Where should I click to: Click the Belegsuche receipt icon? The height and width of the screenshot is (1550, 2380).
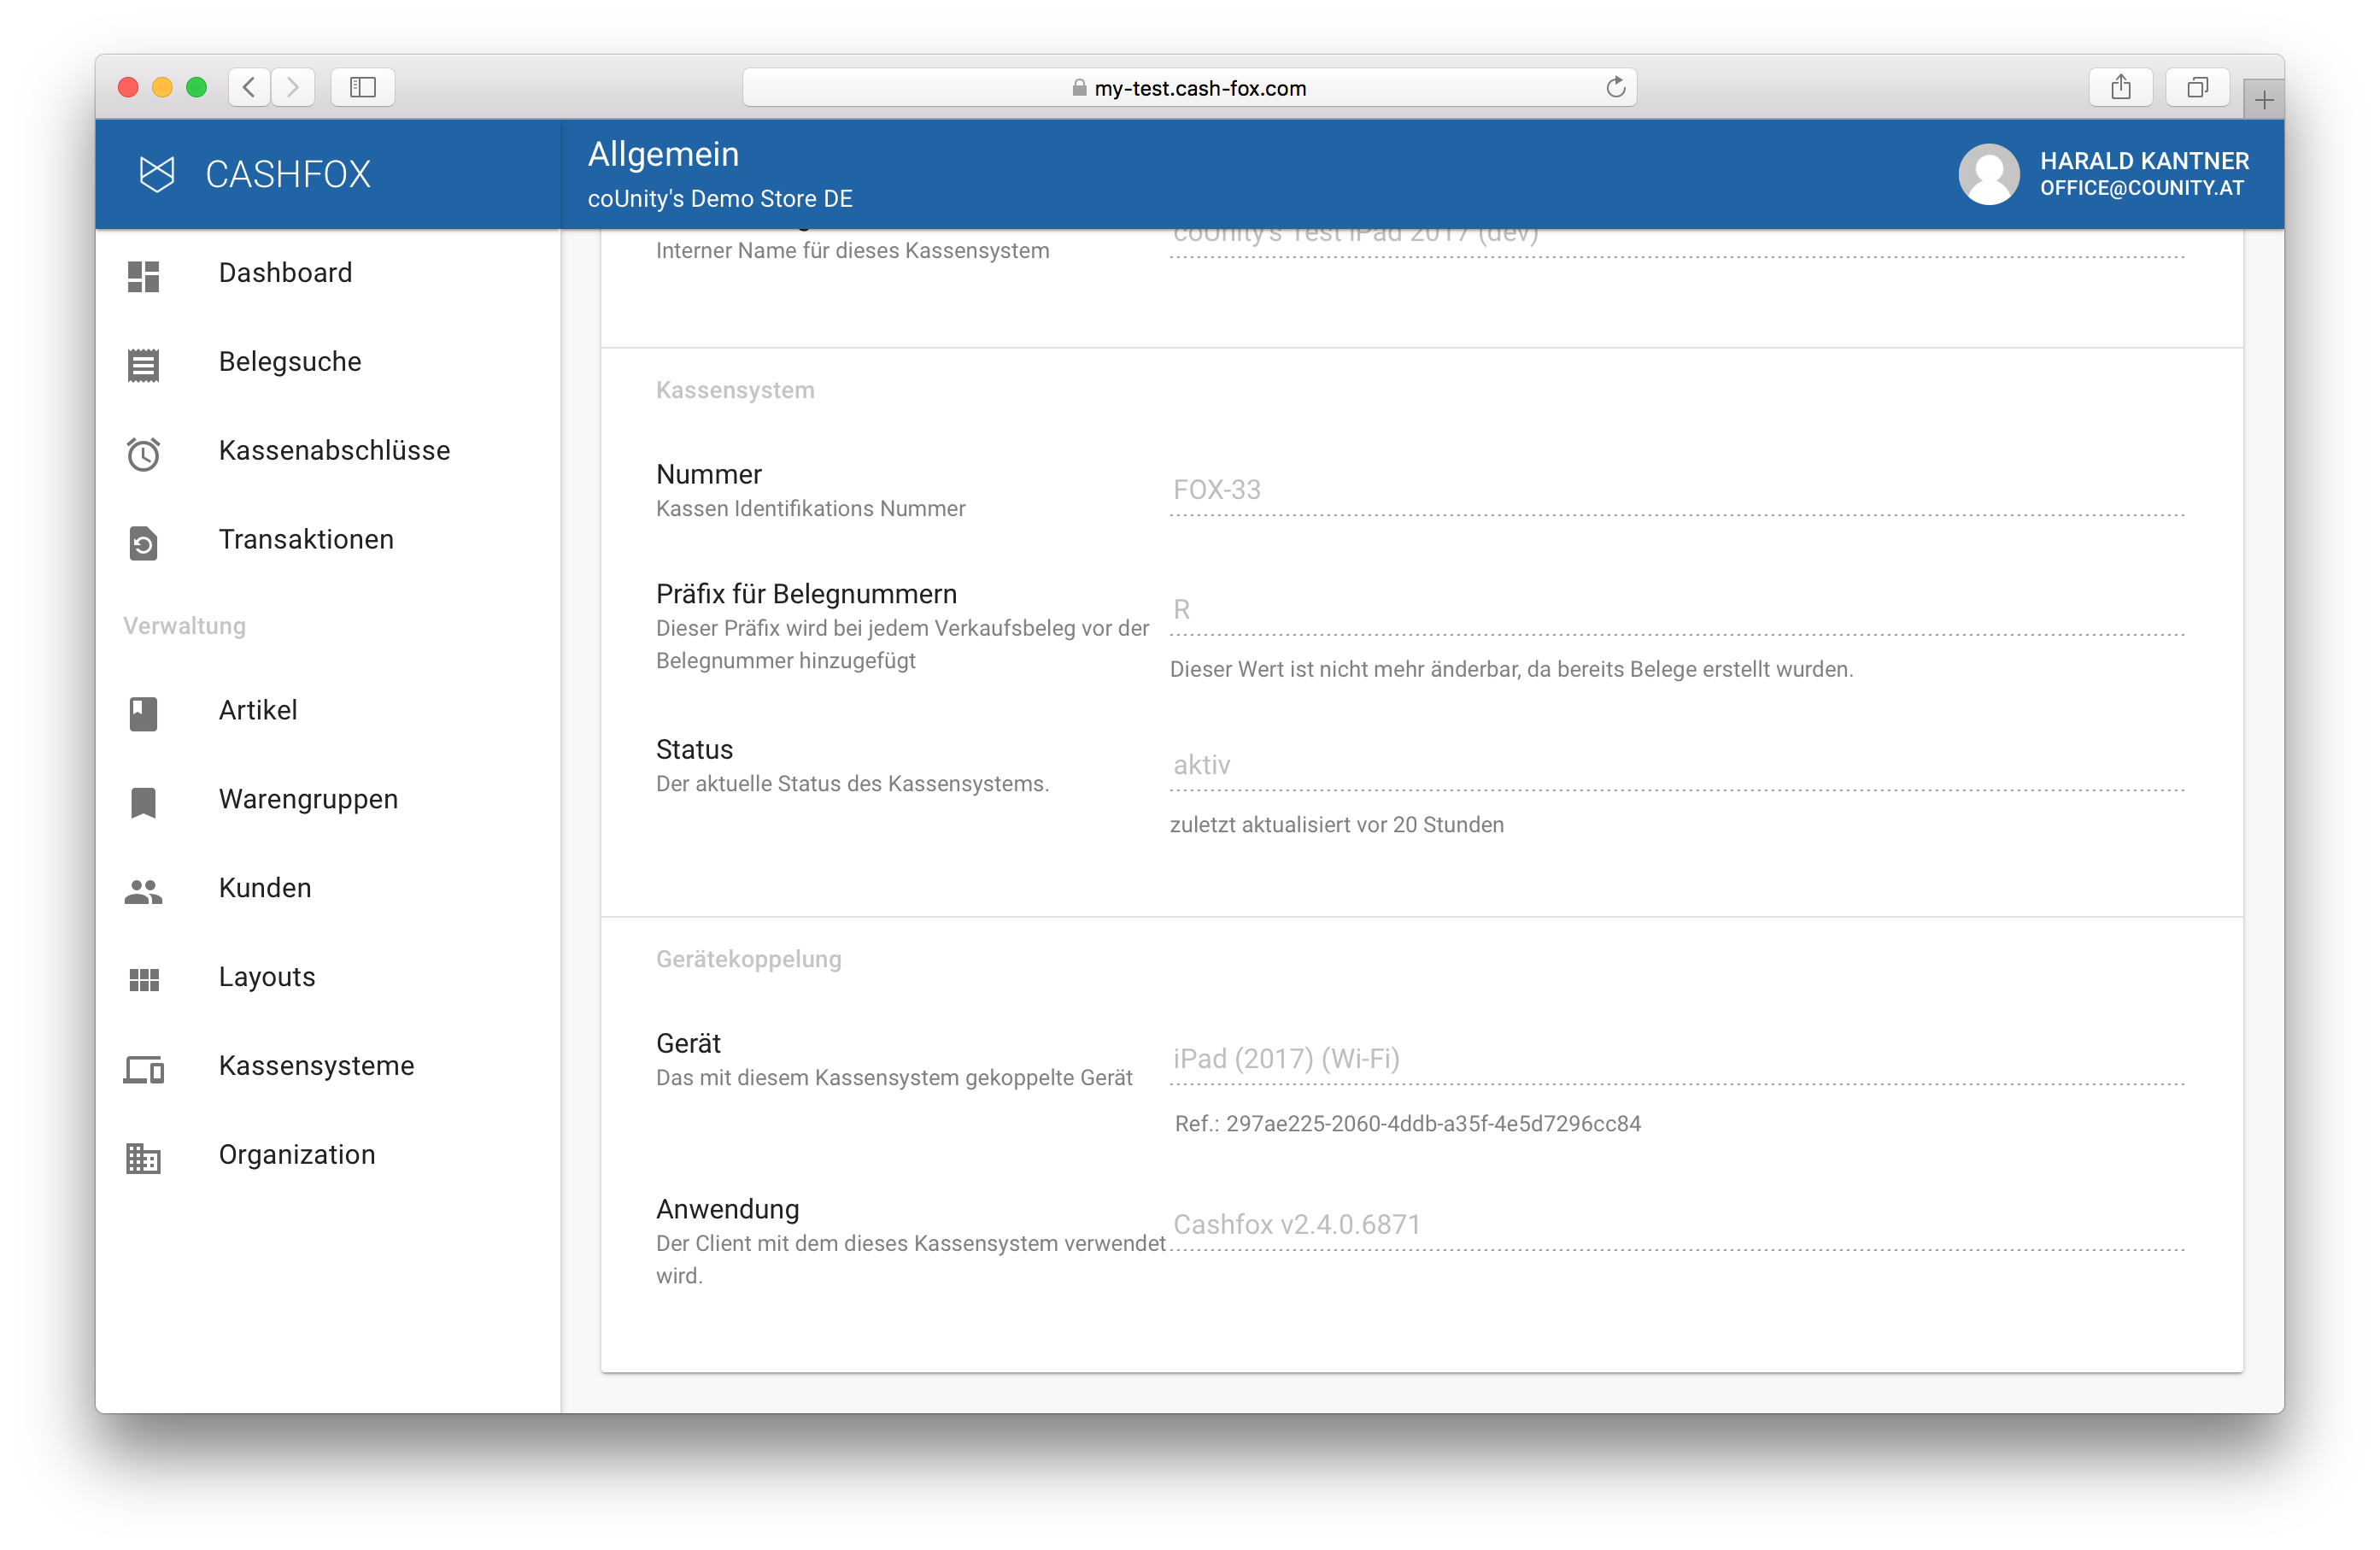(x=143, y=365)
